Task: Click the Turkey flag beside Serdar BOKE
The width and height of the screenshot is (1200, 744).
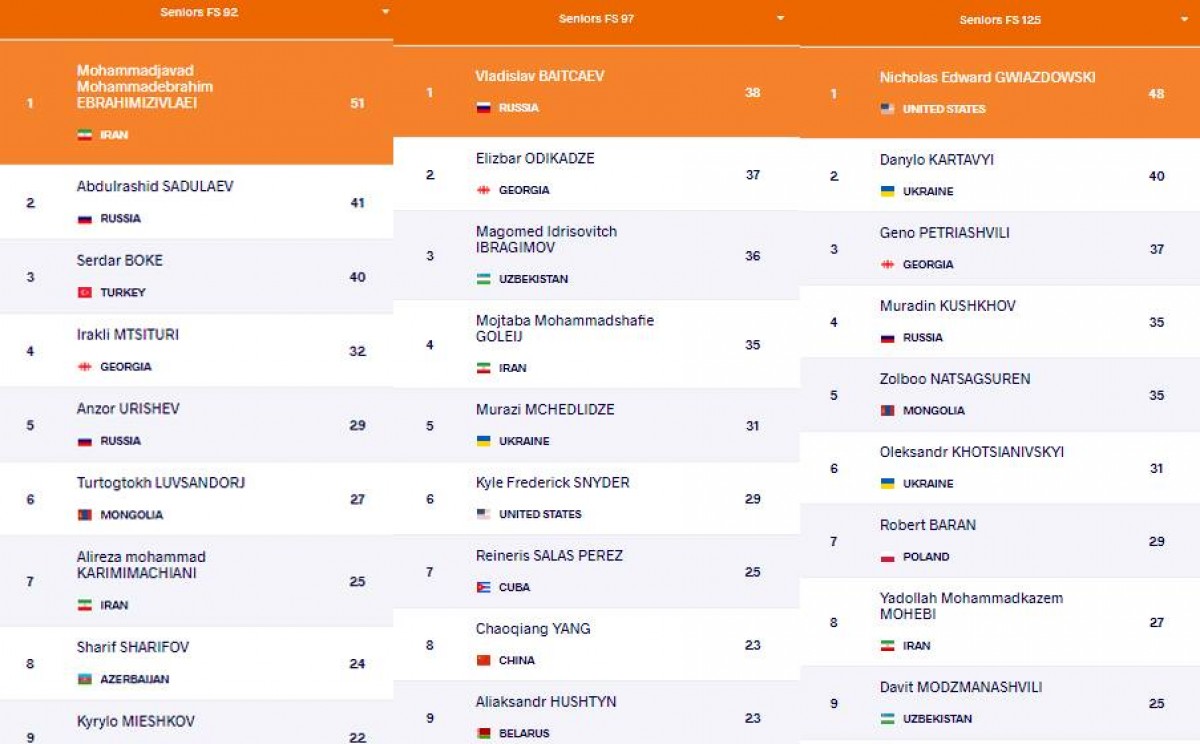Action: pyautogui.click(x=85, y=293)
